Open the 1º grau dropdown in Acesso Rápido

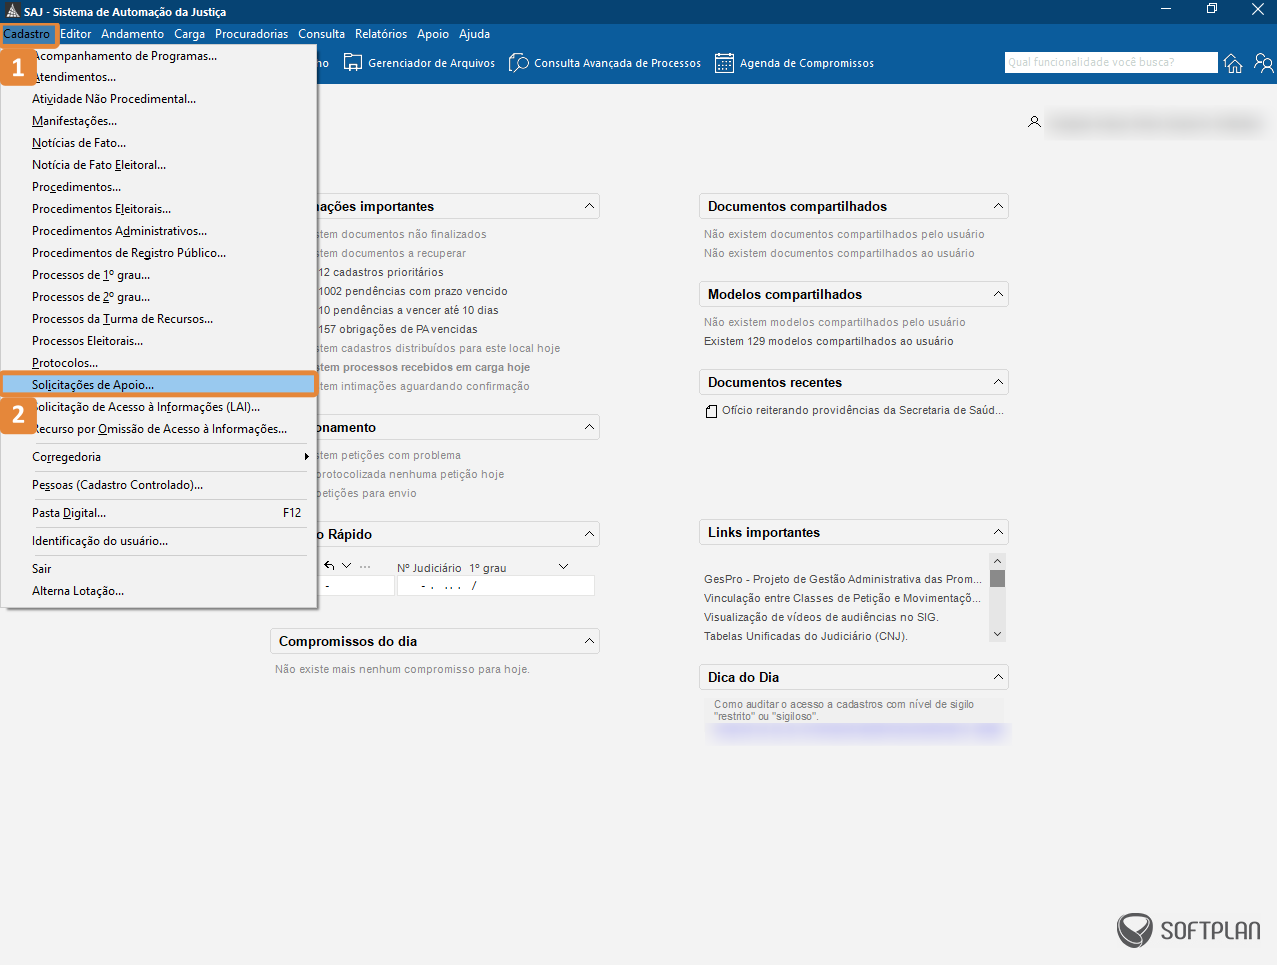(x=563, y=565)
